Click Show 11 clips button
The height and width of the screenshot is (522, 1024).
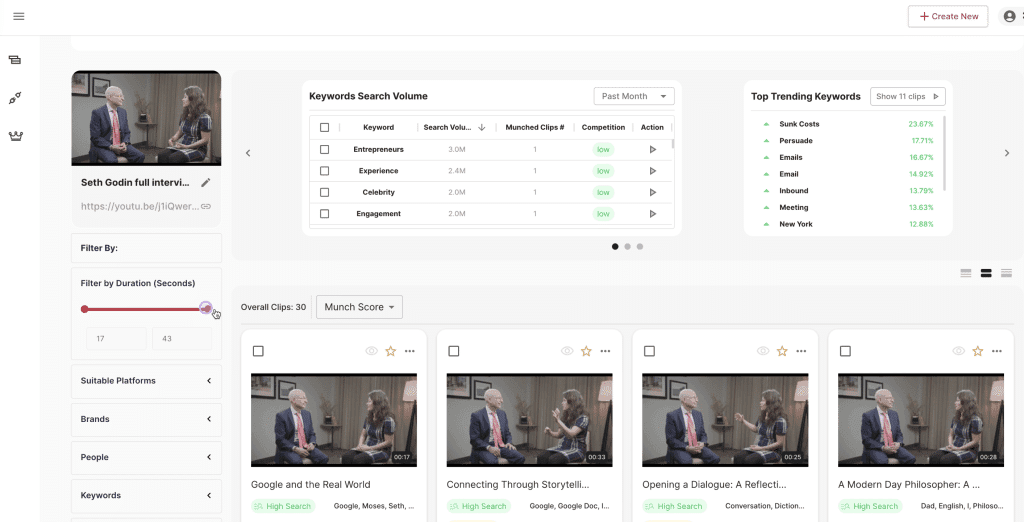[908, 96]
